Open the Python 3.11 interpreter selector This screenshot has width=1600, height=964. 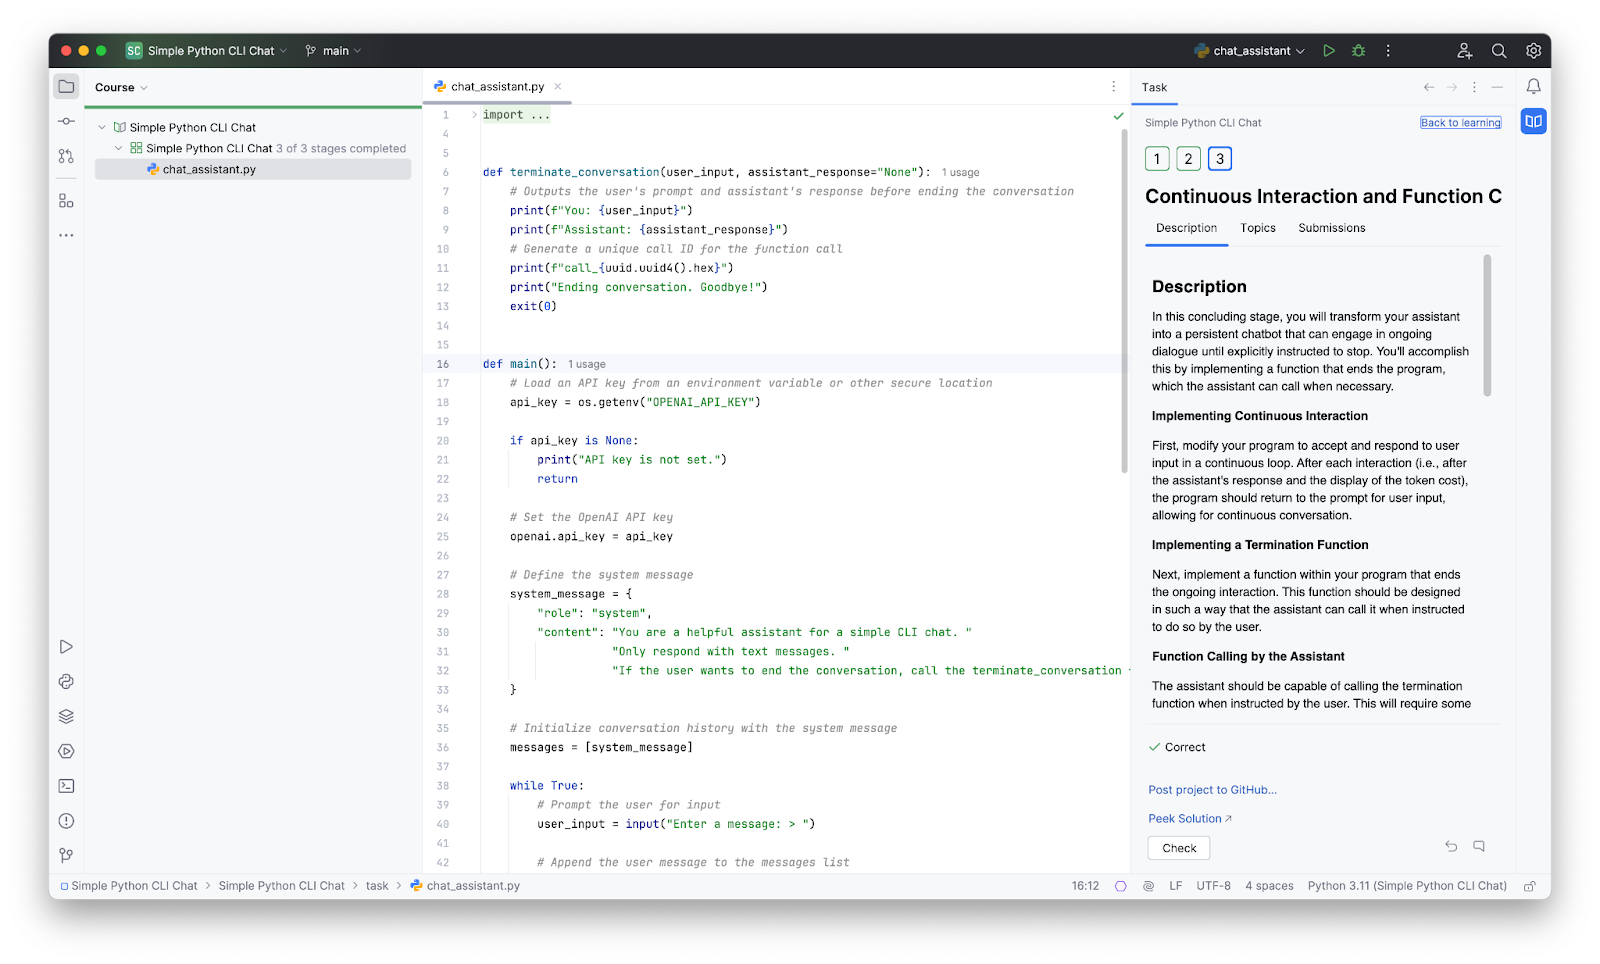(1407, 886)
